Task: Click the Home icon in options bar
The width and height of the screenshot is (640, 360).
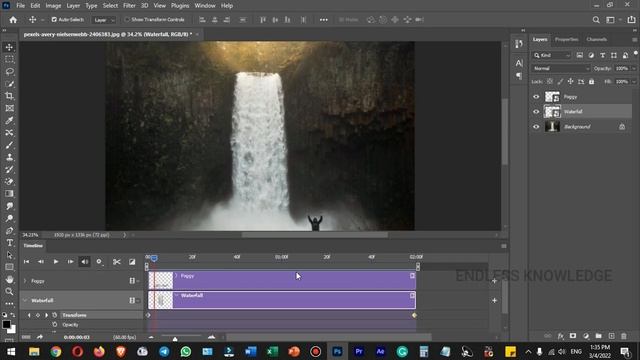Action: (13, 20)
